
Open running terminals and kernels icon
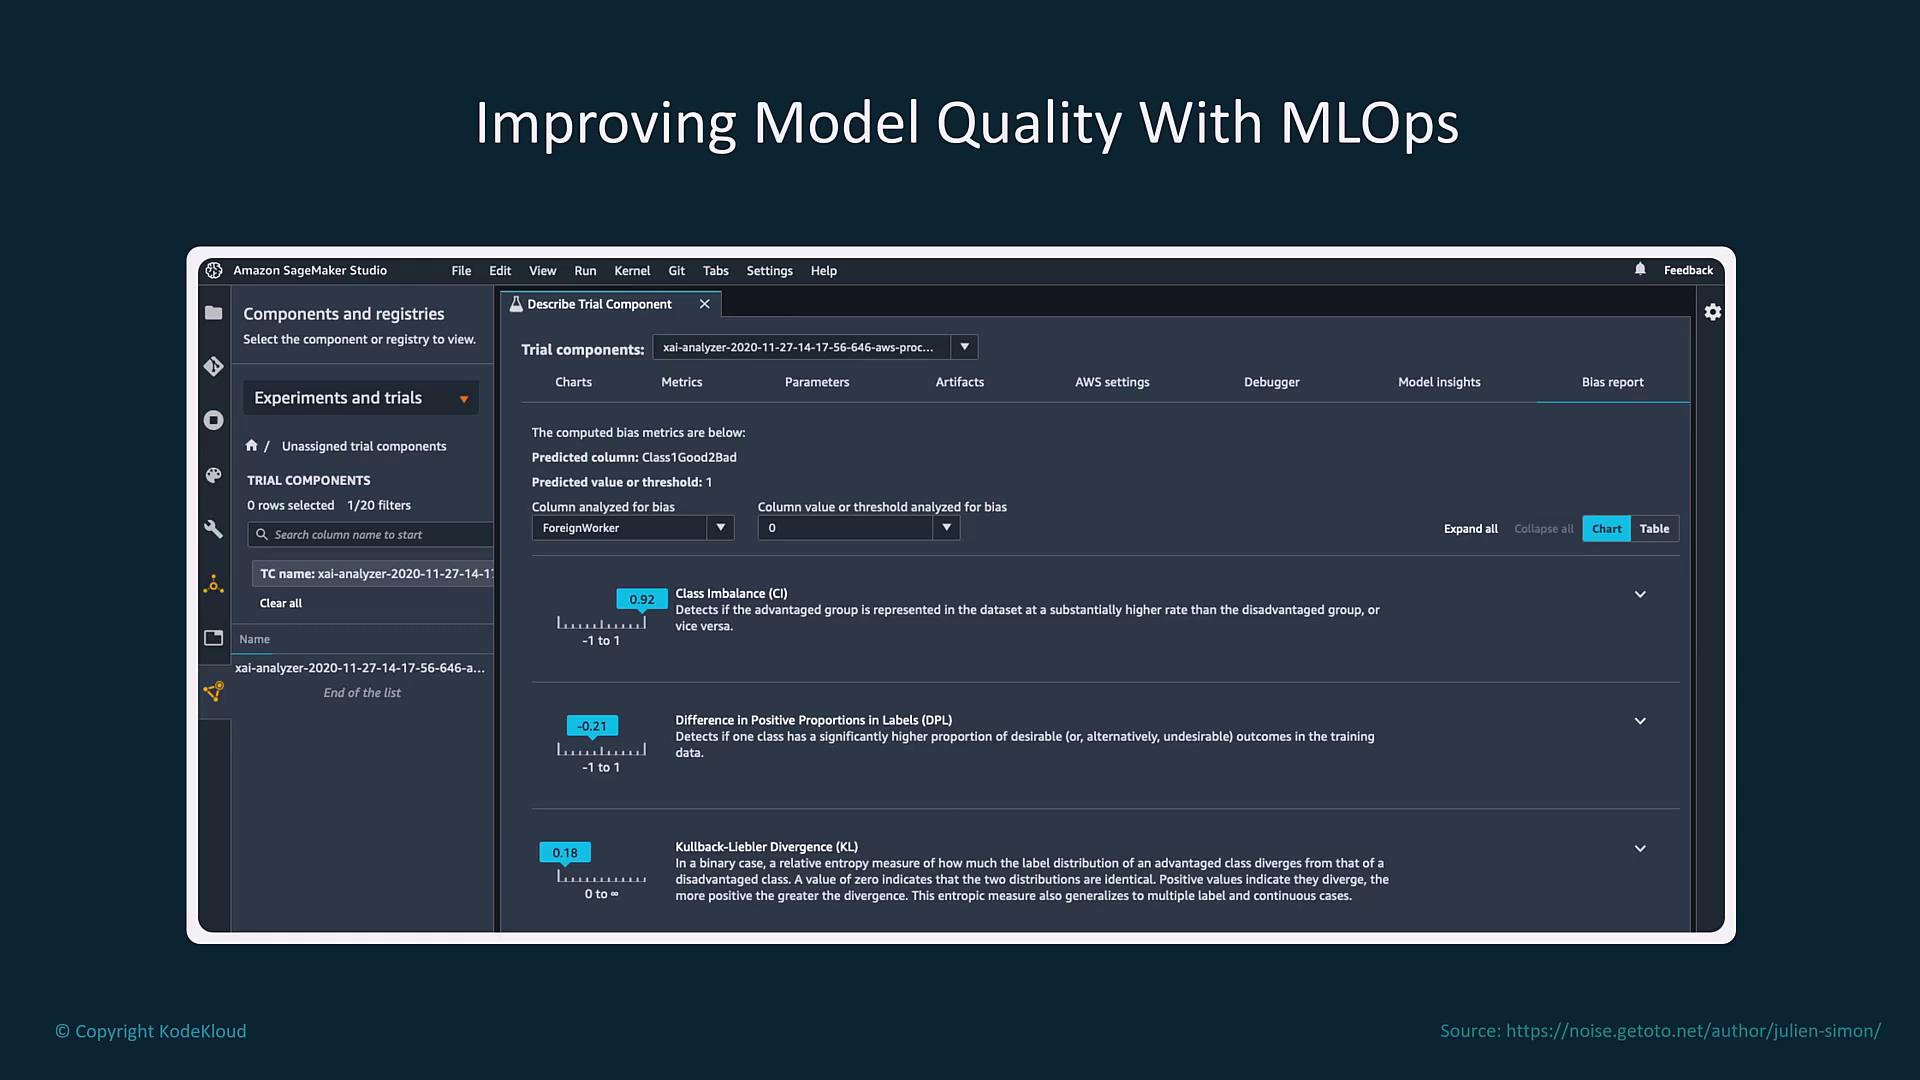213,420
